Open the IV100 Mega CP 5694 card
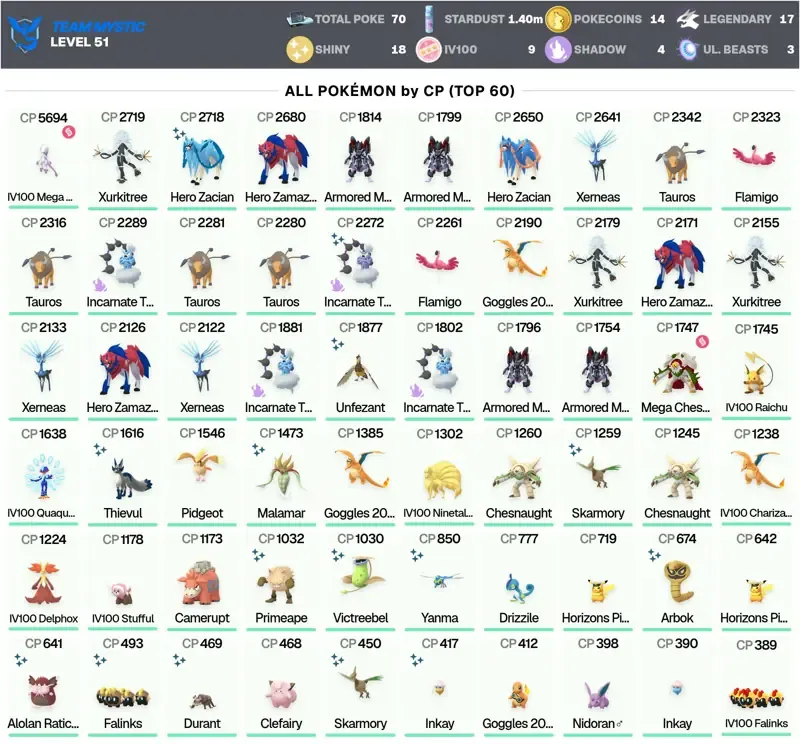The height and width of the screenshot is (744, 800). click(43, 159)
